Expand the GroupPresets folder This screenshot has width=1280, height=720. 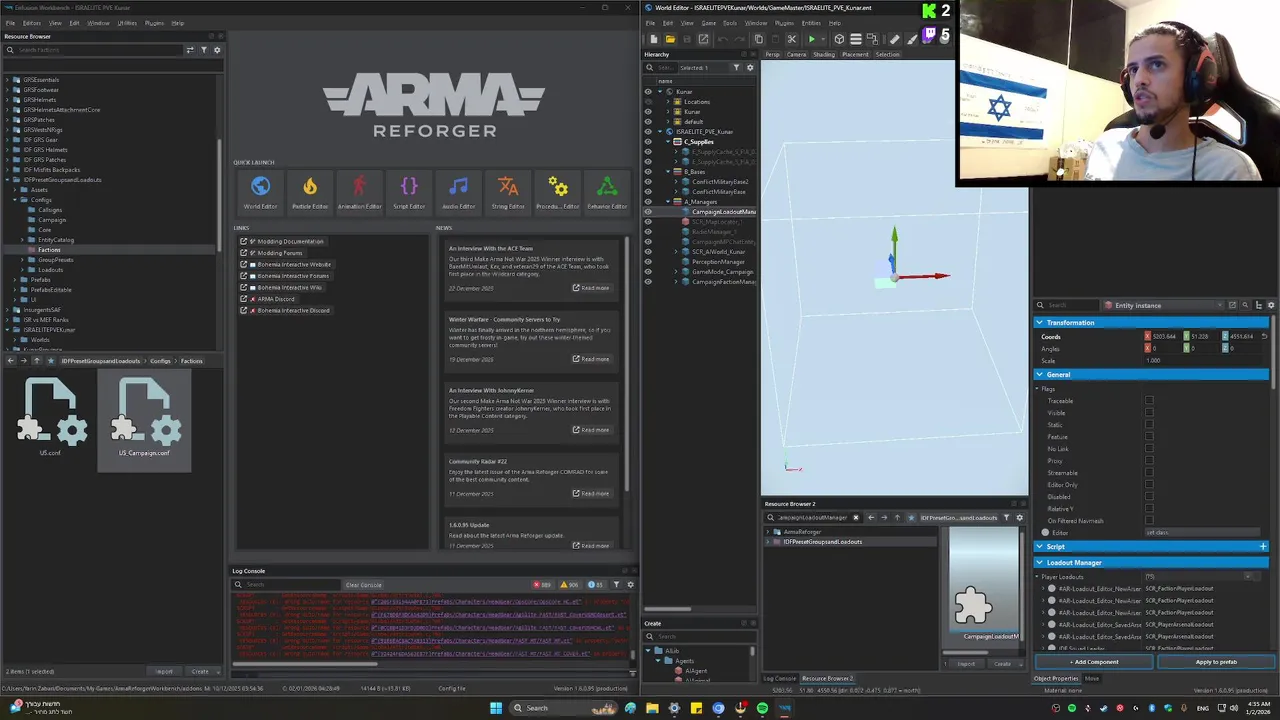(x=24, y=260)
